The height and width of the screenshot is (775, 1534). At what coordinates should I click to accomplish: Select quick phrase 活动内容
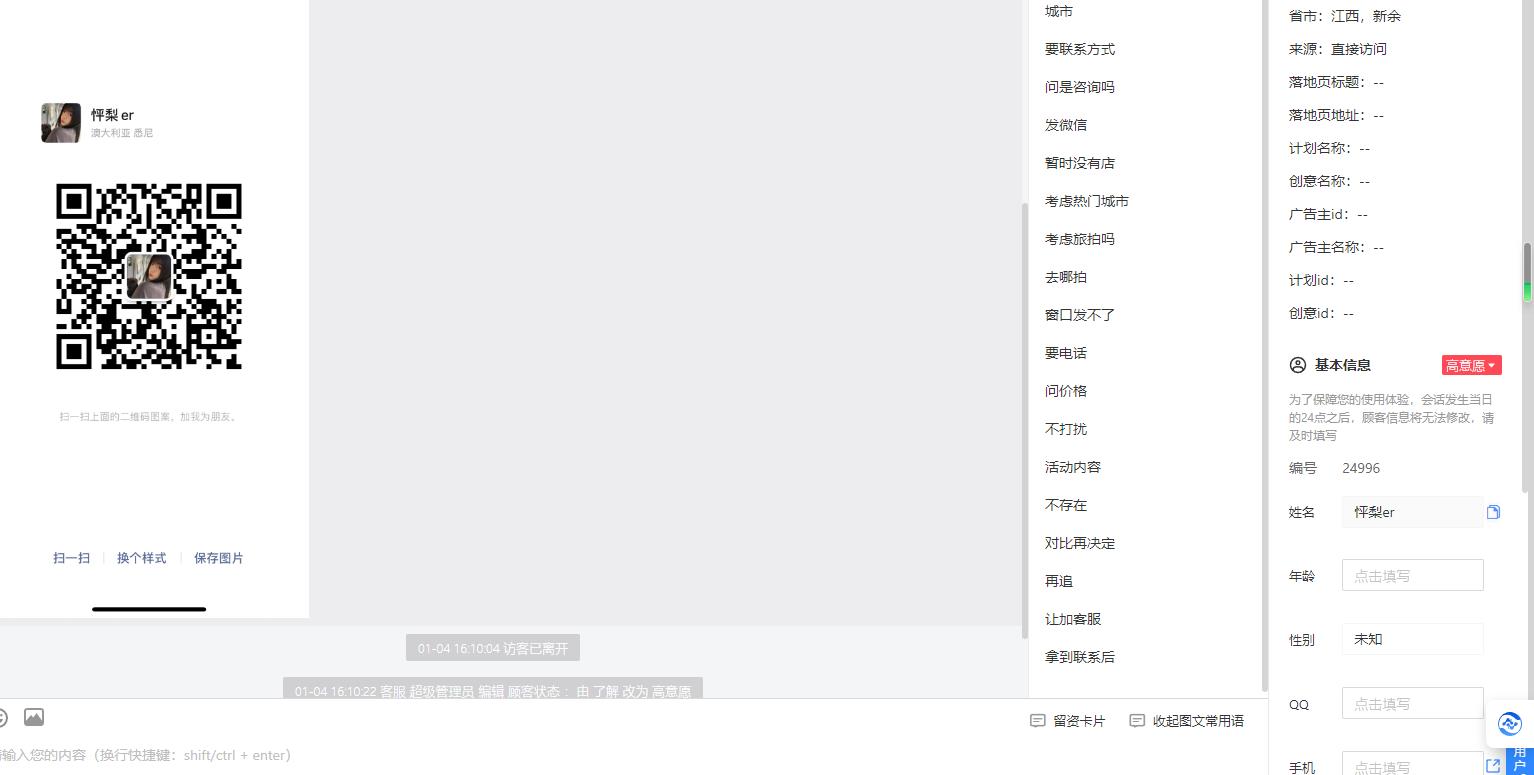(x=1073, y=467)
